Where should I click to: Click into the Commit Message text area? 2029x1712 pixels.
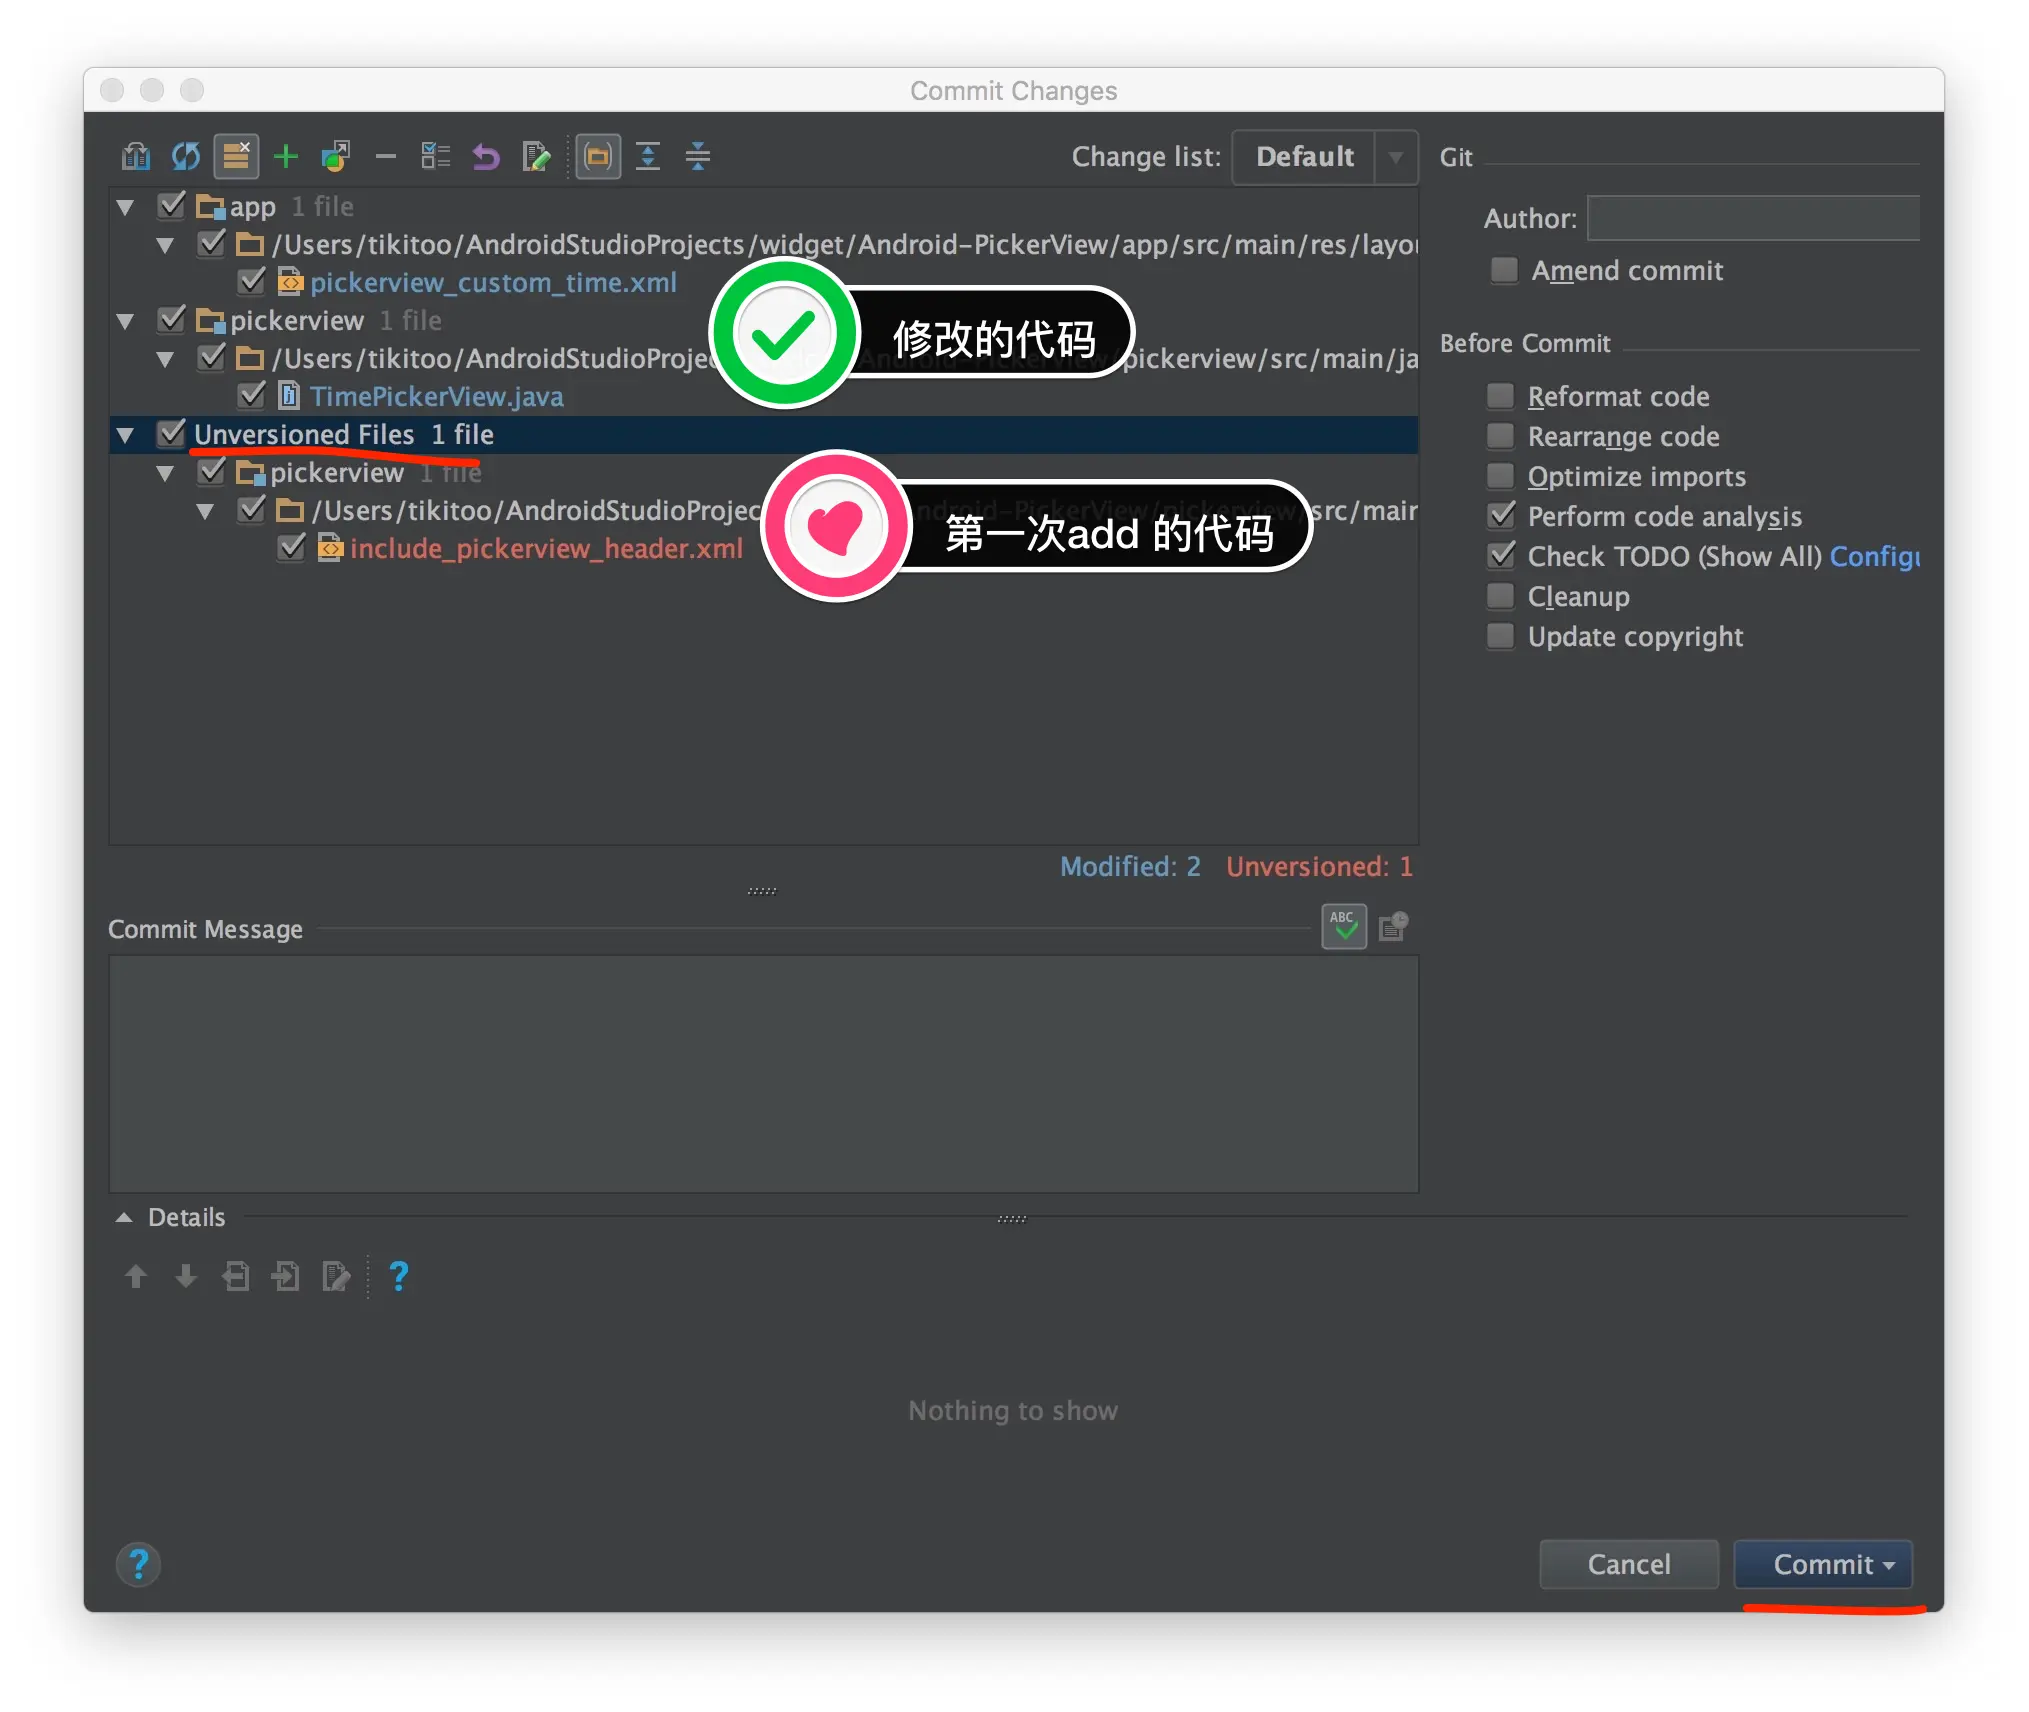(x=763, y=1072)
